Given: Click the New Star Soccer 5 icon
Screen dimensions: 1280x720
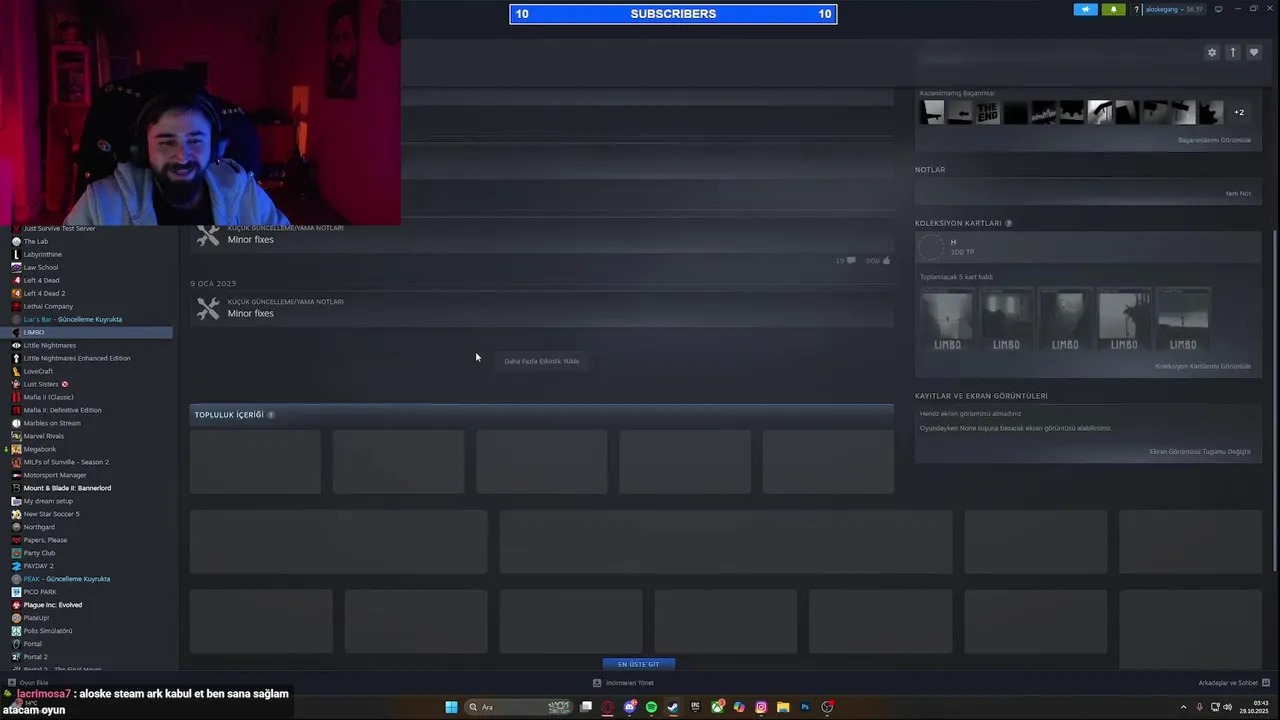Looking at the screenshot, I should [16, 514].
